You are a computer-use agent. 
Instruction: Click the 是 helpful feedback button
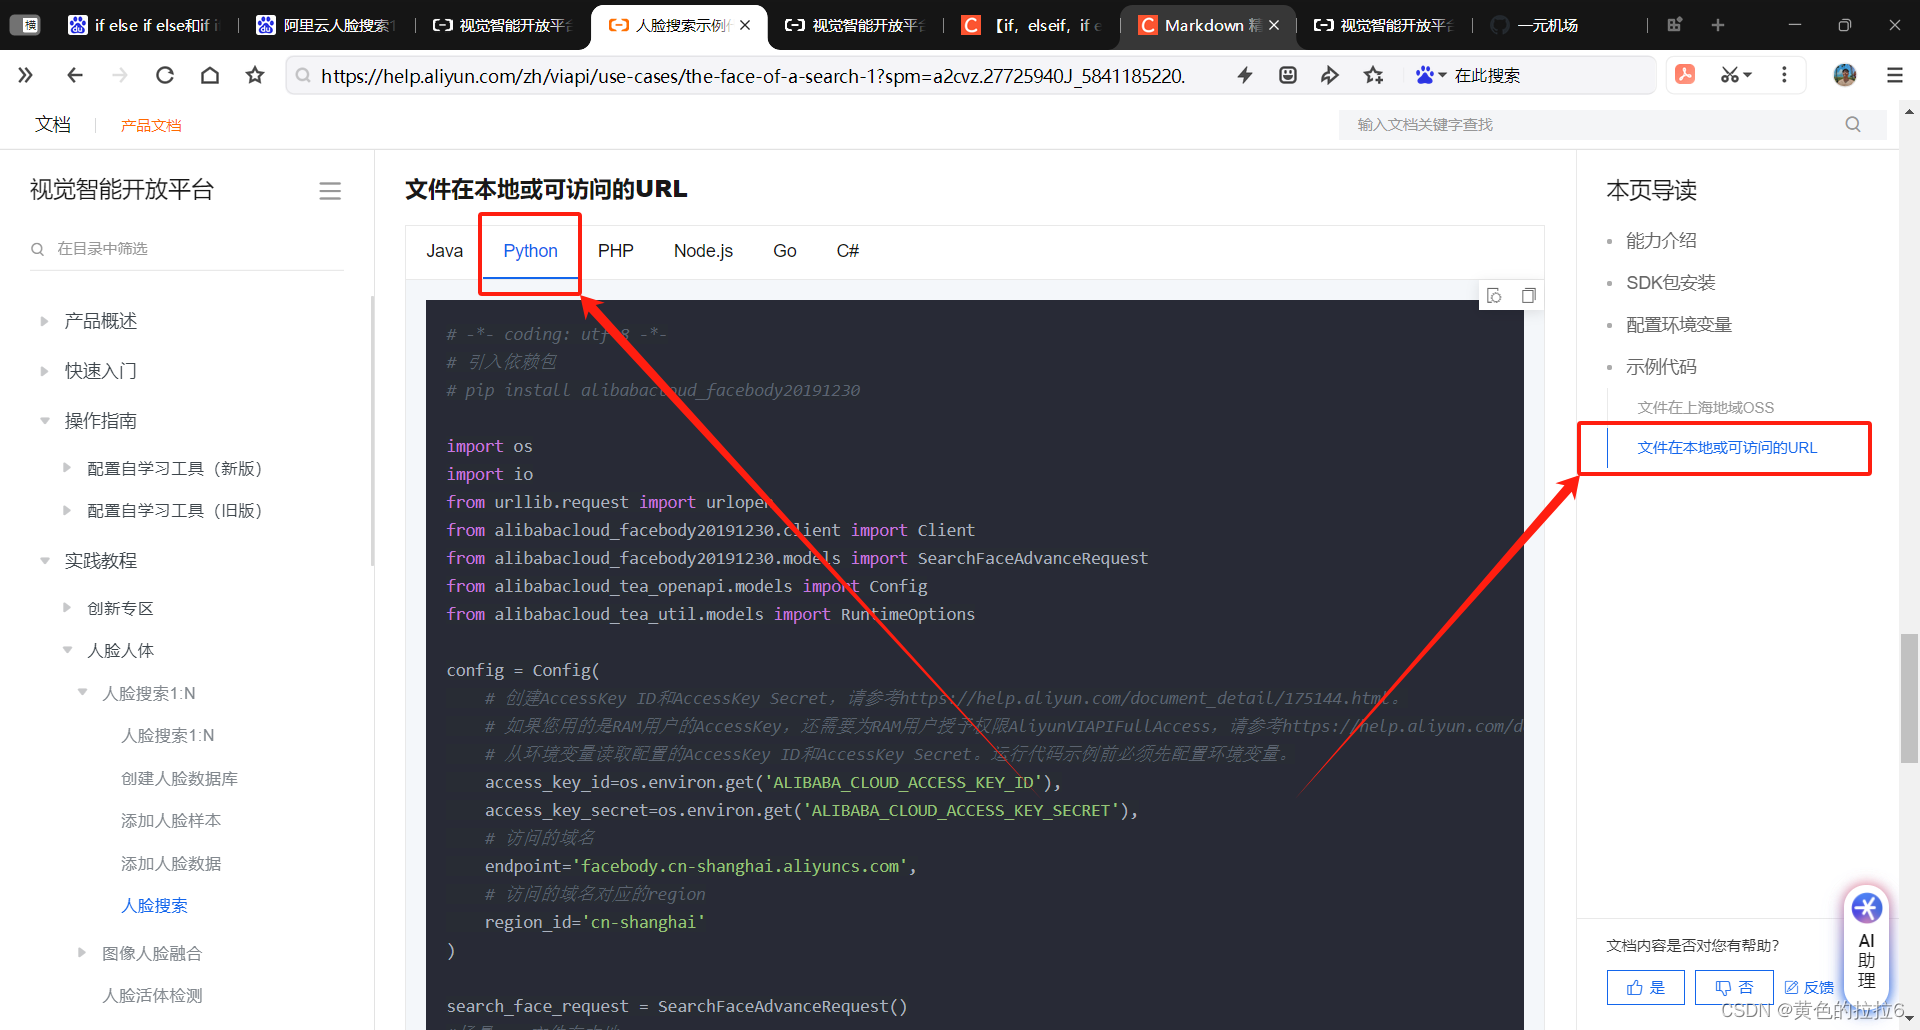tap(1645, 987)
